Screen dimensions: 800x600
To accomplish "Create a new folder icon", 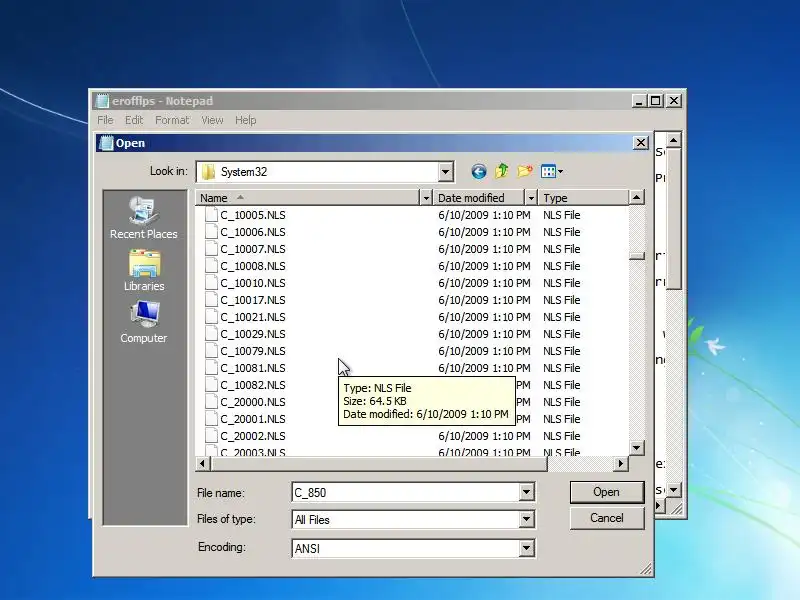I will pos(524,171).
